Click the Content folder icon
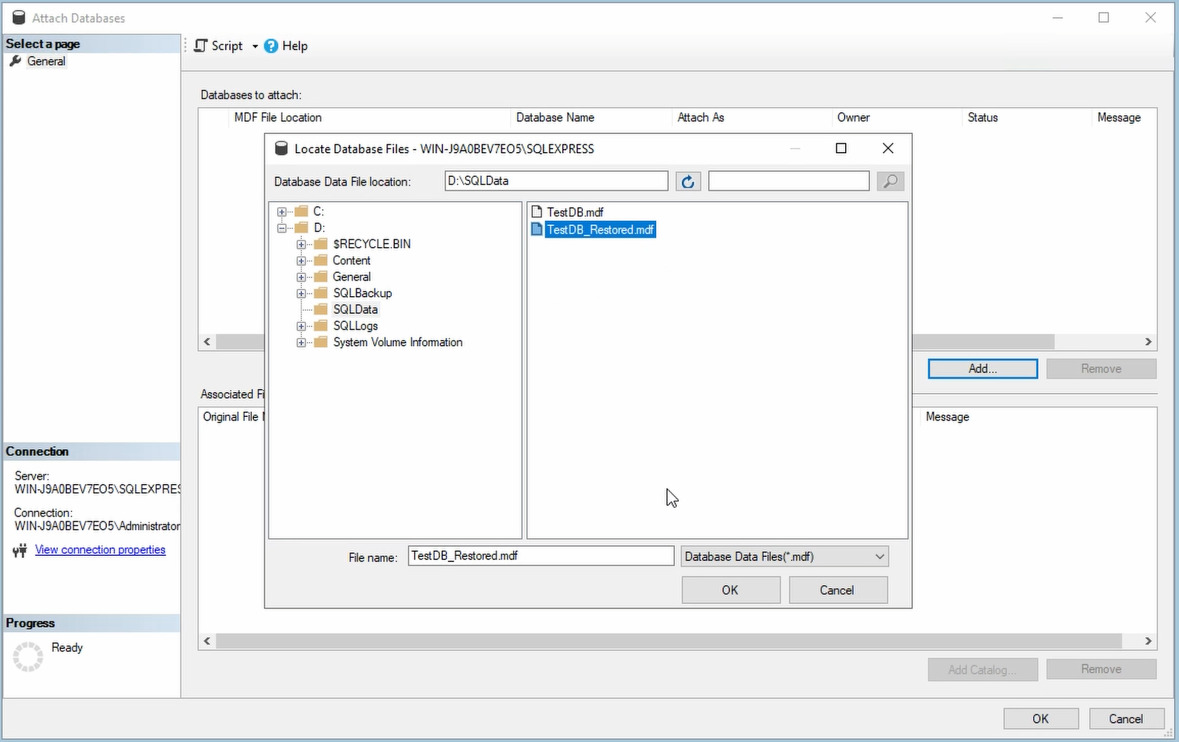1179x742 pixels. click(321, 260)
